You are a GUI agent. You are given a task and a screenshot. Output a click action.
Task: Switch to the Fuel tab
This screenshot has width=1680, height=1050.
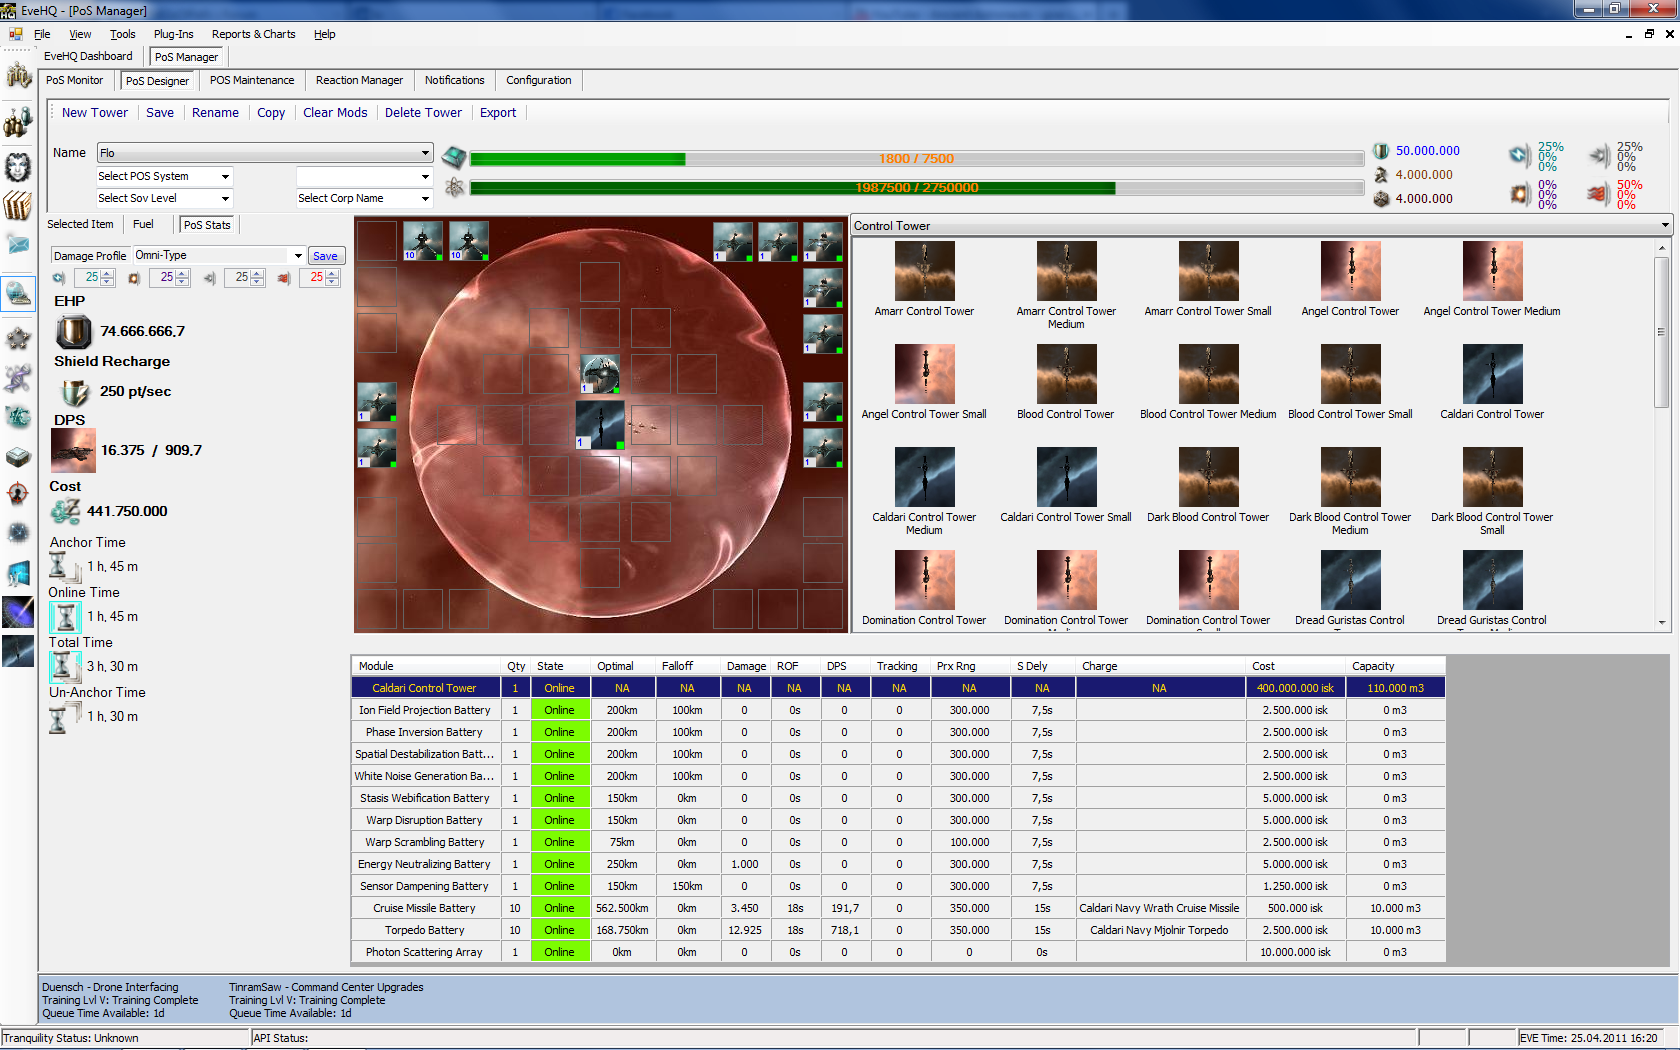coord(144,224)
